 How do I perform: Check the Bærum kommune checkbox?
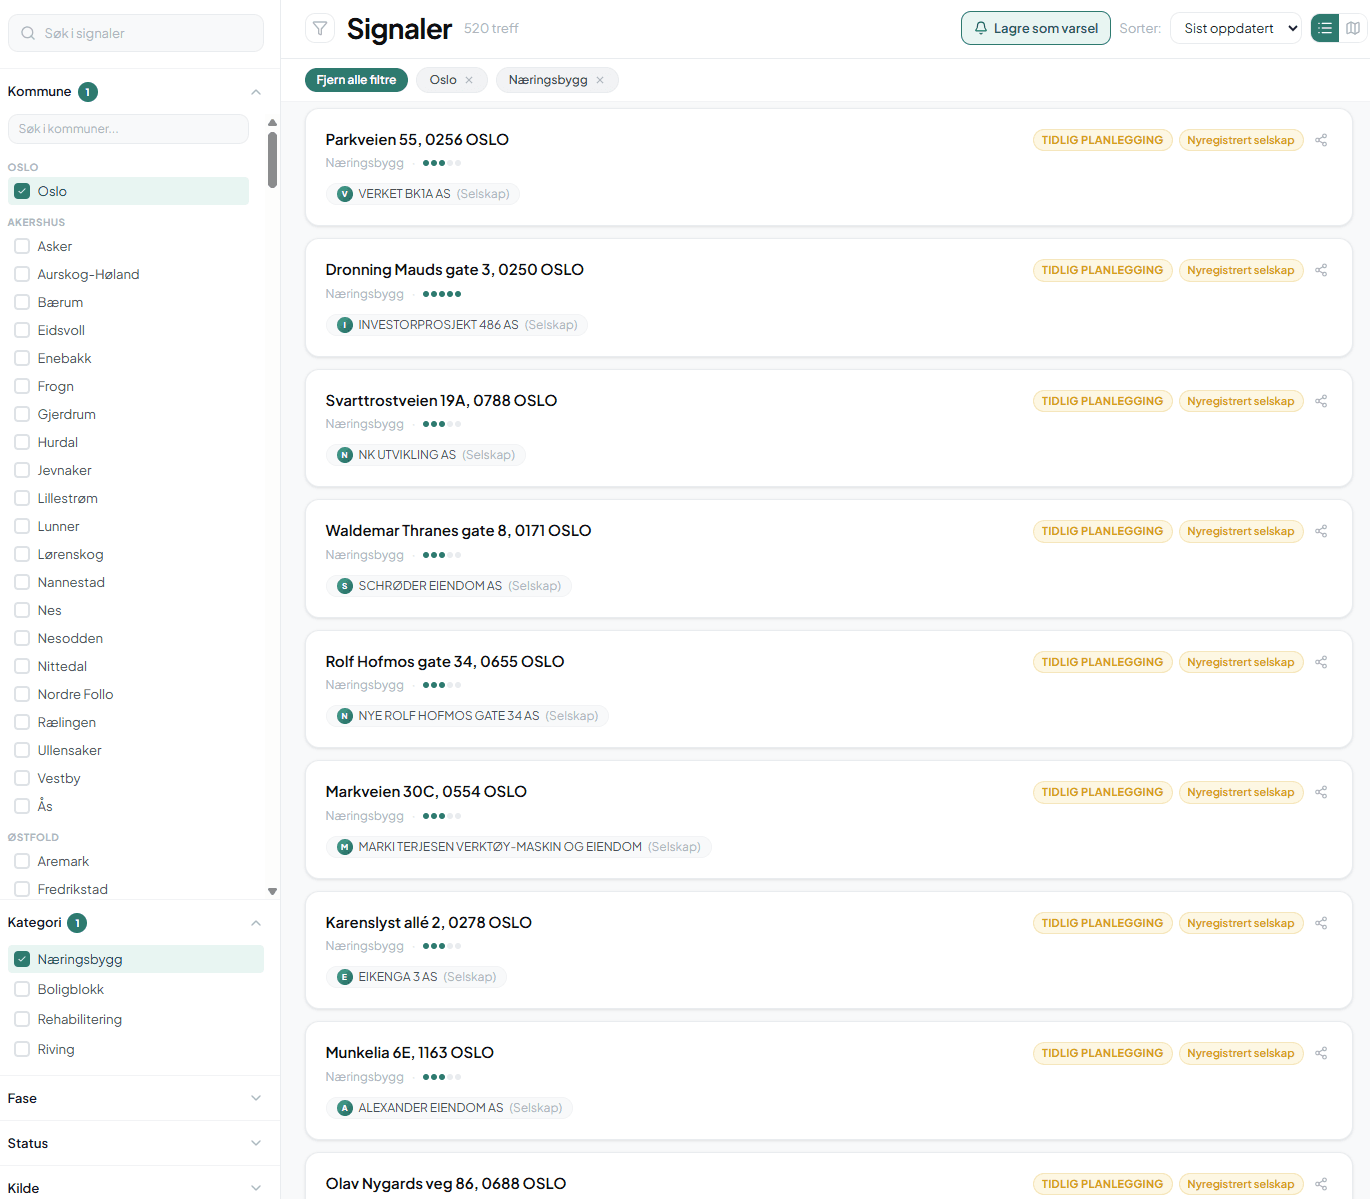22,302
